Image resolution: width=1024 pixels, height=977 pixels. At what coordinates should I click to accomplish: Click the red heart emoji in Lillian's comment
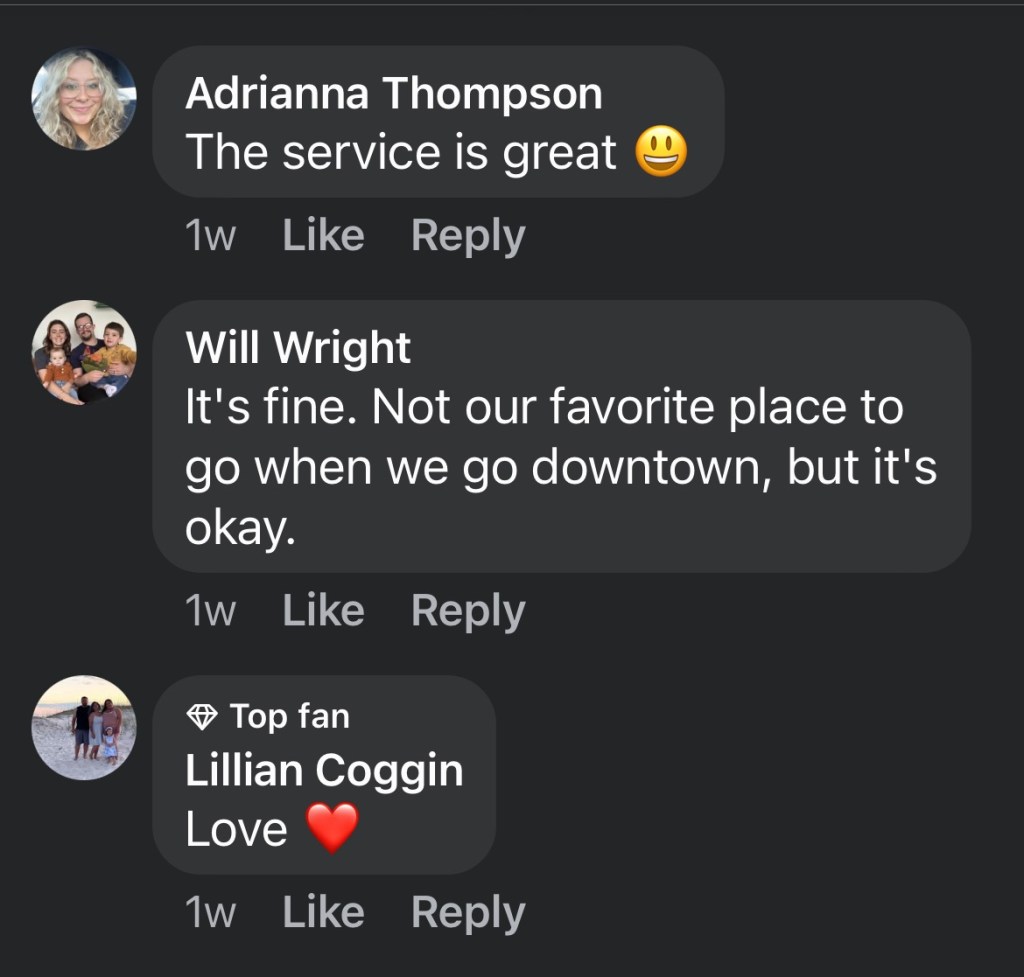coord(331,828)
